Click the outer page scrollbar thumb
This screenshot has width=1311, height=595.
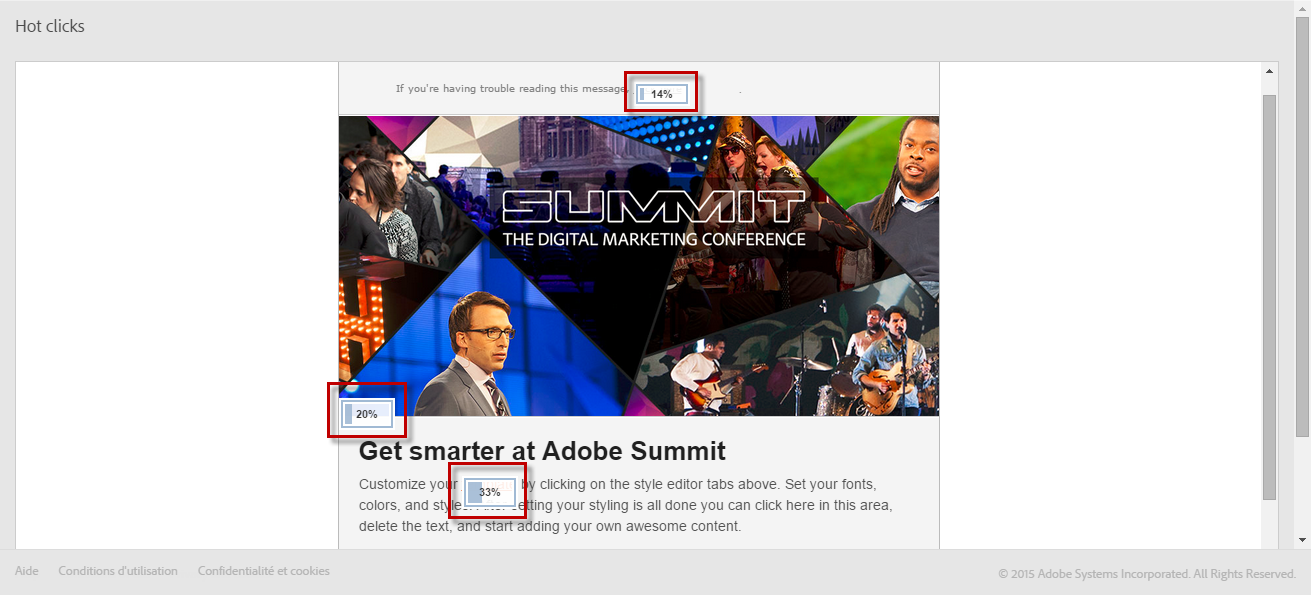click(1303, 227)
